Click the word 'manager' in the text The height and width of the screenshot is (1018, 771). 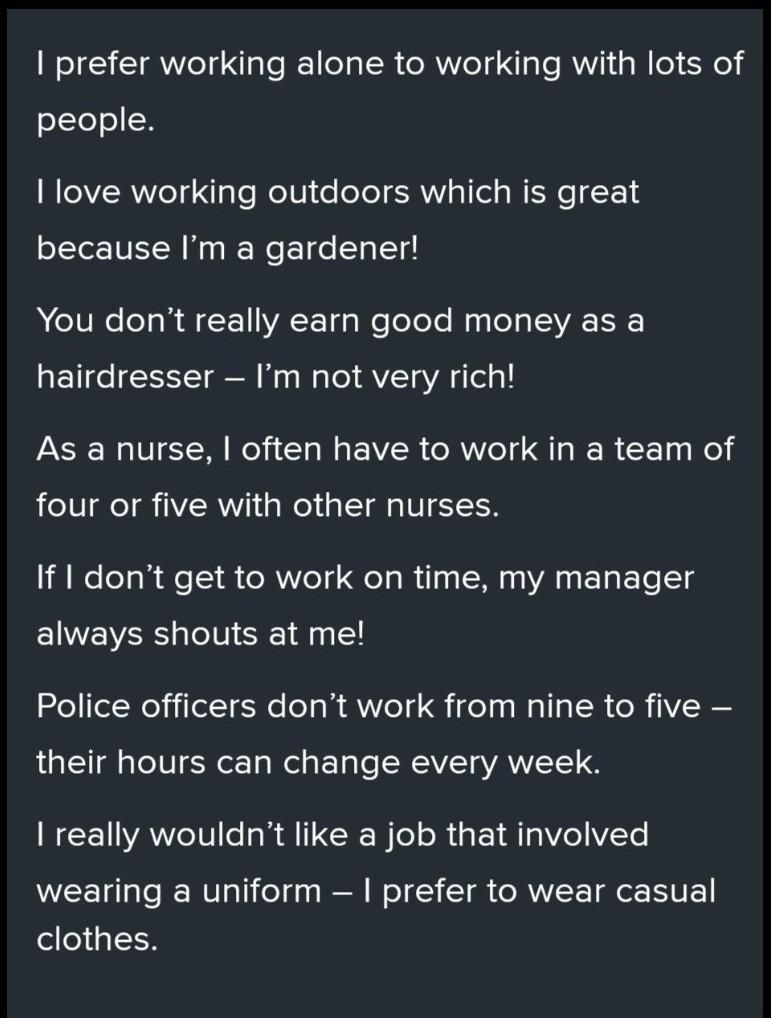click(624, 578)
